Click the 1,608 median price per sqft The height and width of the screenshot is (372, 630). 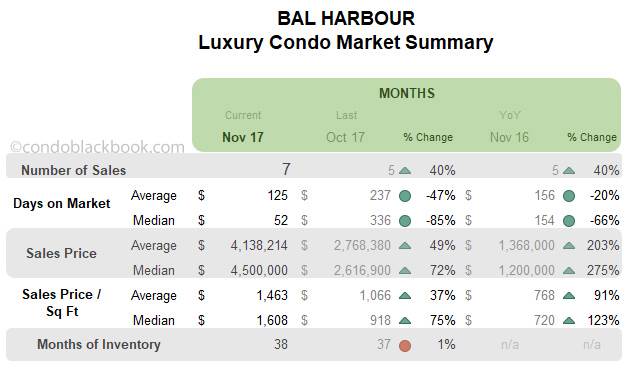272,321
